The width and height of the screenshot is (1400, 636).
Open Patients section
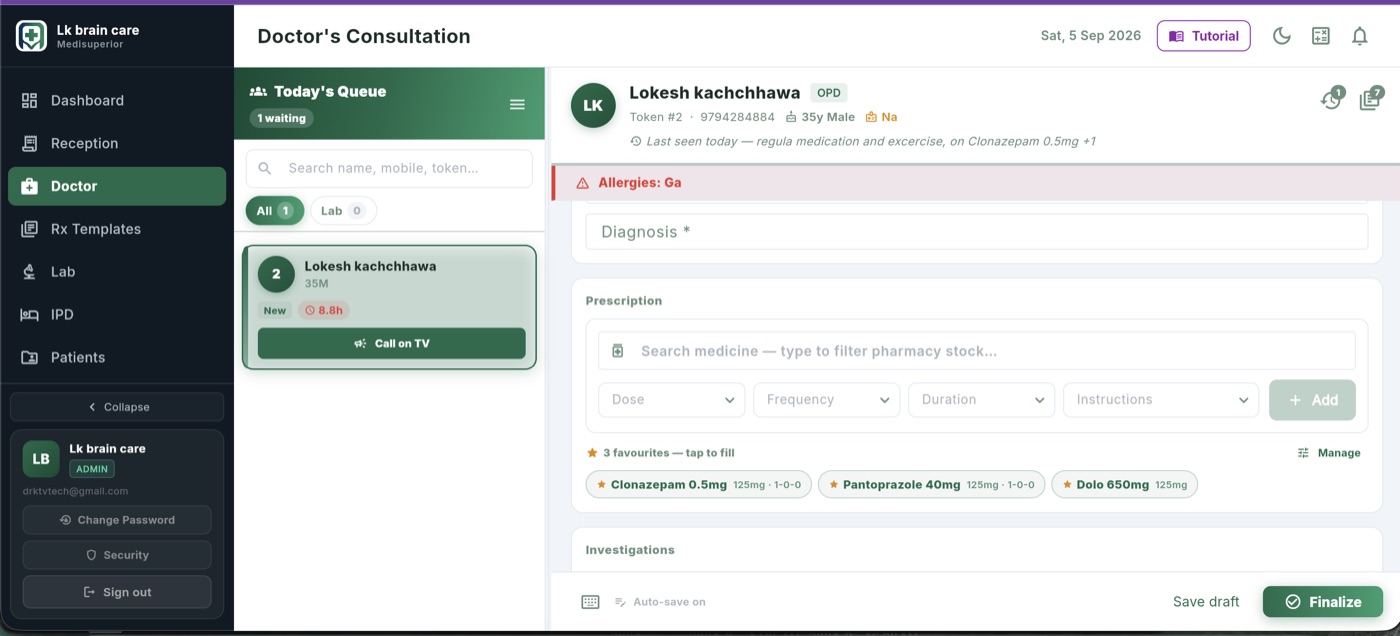[117, 357]
